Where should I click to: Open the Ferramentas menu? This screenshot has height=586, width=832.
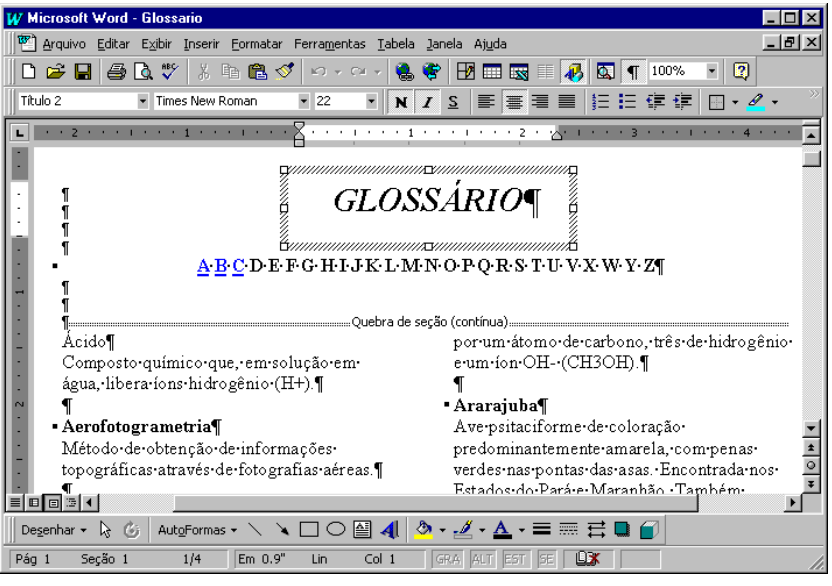330,44
